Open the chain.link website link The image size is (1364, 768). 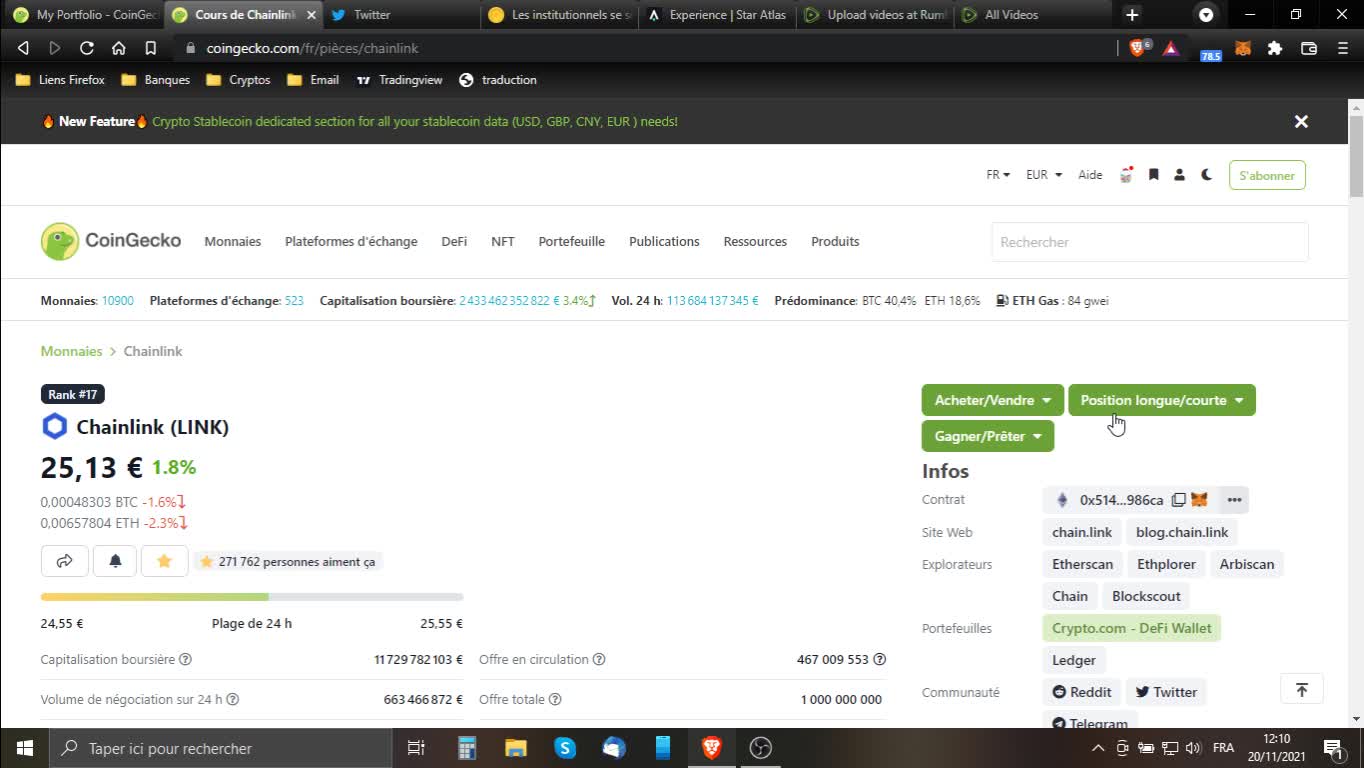(x=1082, y=532)
